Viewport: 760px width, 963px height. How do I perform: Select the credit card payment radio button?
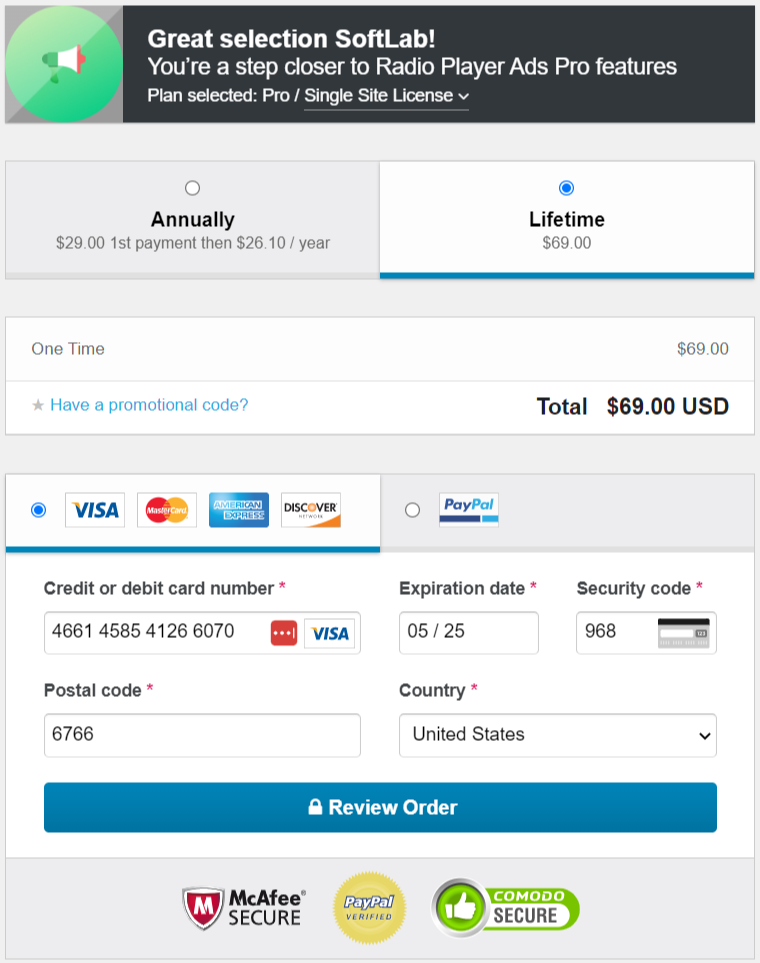click(38, 510)
